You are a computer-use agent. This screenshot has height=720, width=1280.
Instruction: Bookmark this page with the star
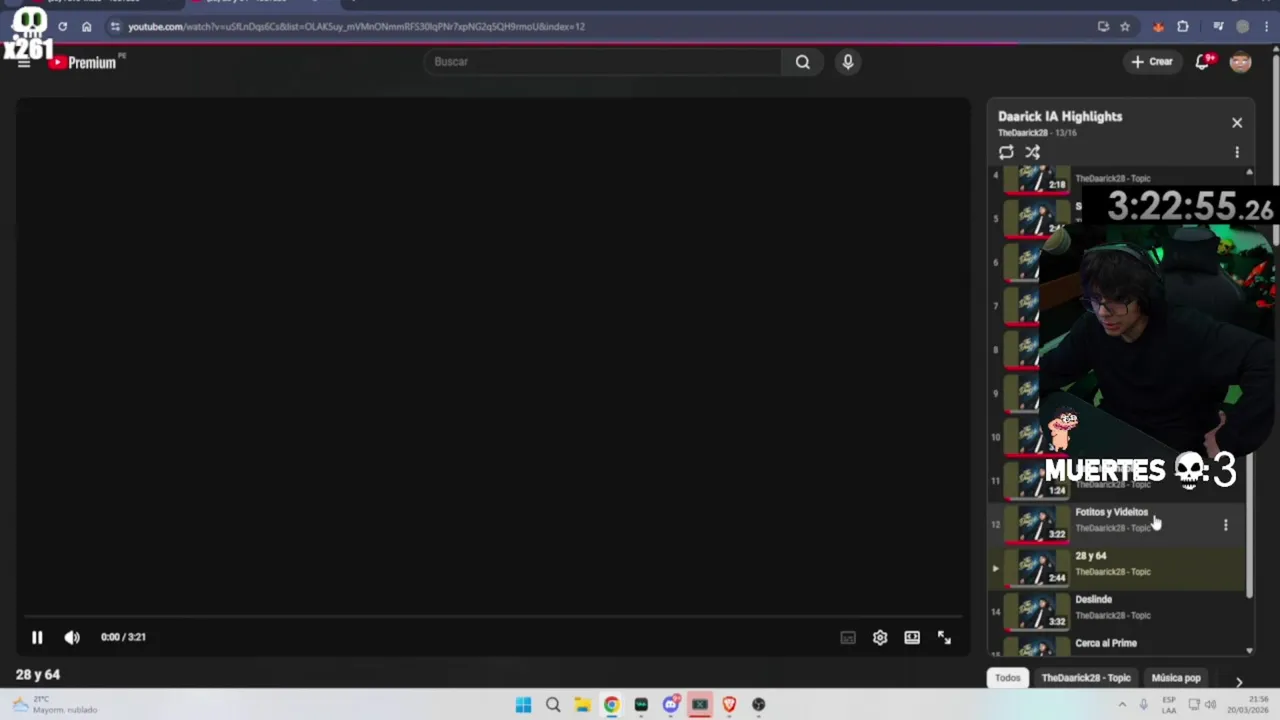(1125, 27)
